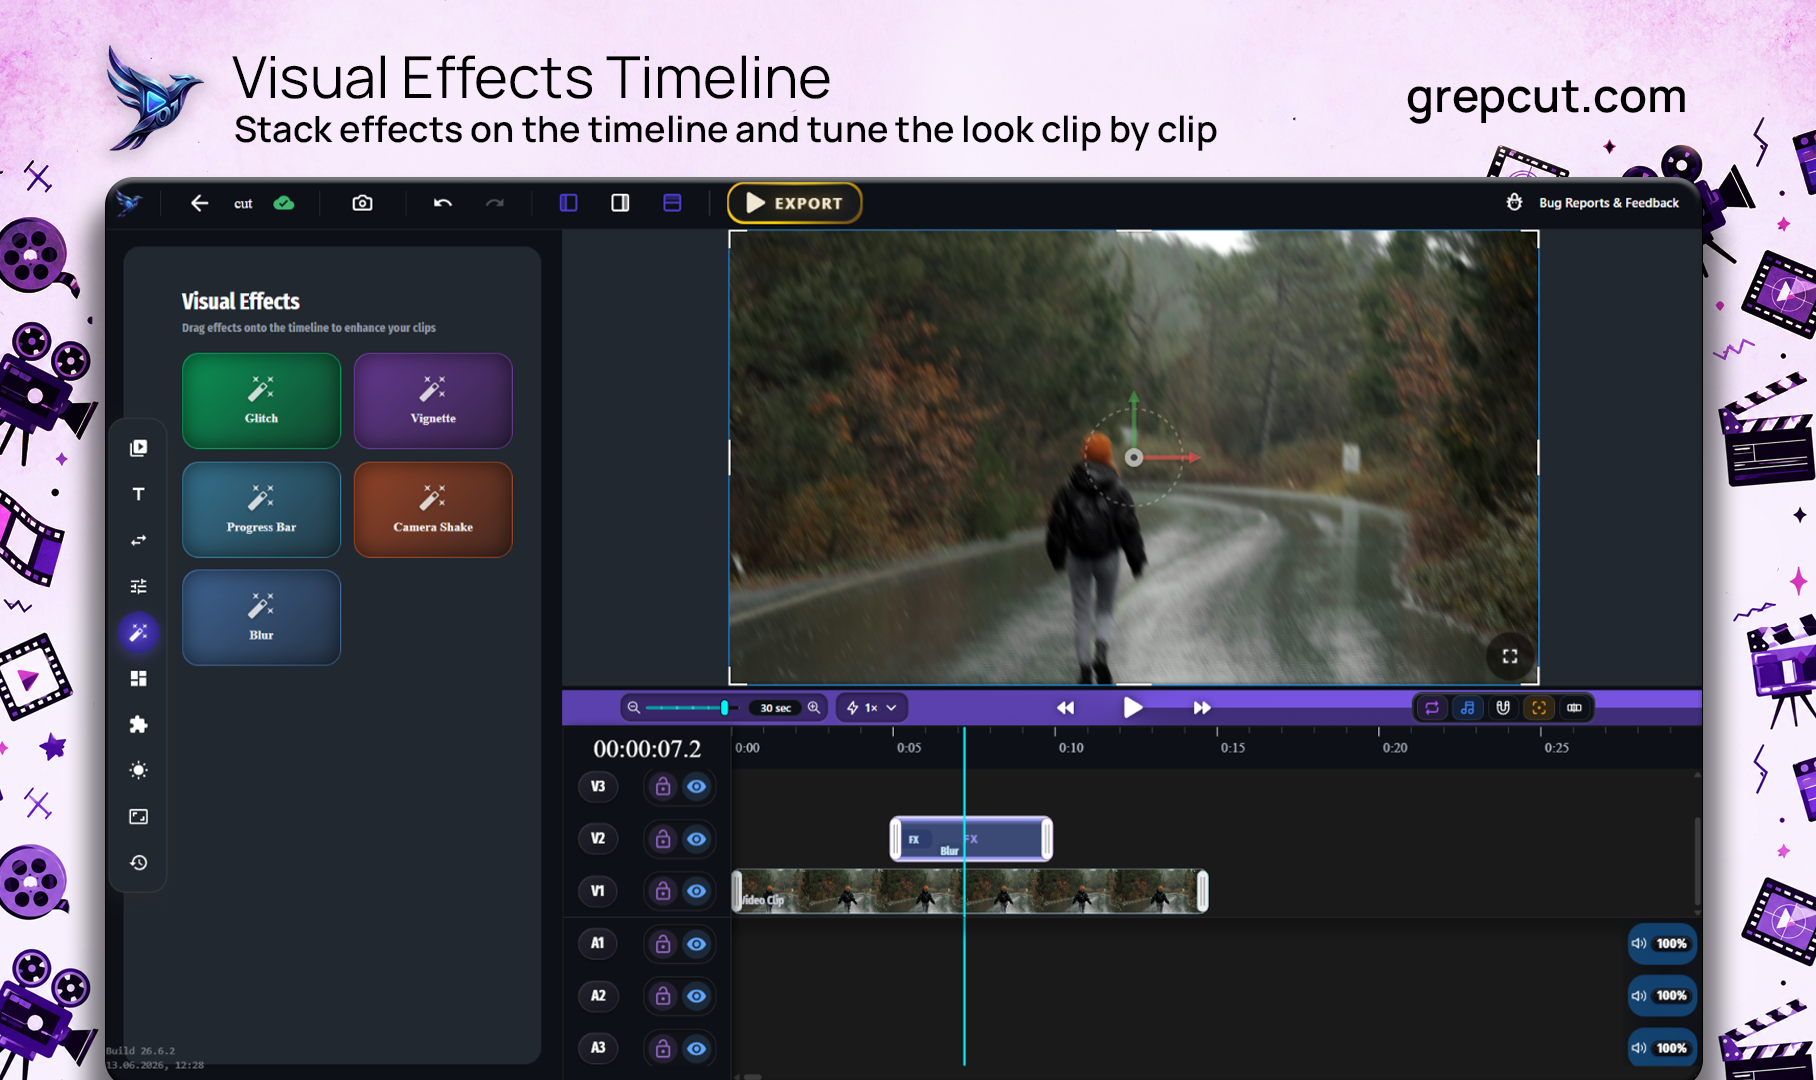1816x1080 pixels.
Task: Toggle loop playback
Action: pos(1432,707)
